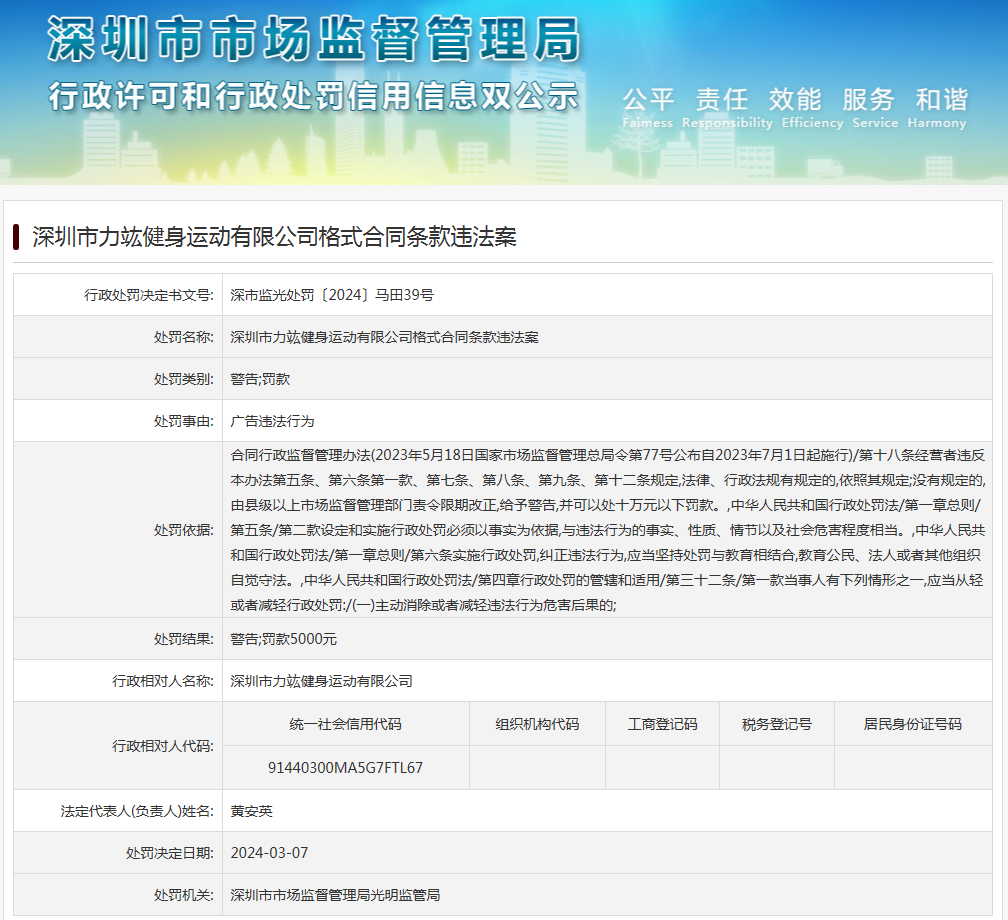Click the 统一社会信用代码 column header
This screenshot has height=920, width=1008.
pos(346,724)
